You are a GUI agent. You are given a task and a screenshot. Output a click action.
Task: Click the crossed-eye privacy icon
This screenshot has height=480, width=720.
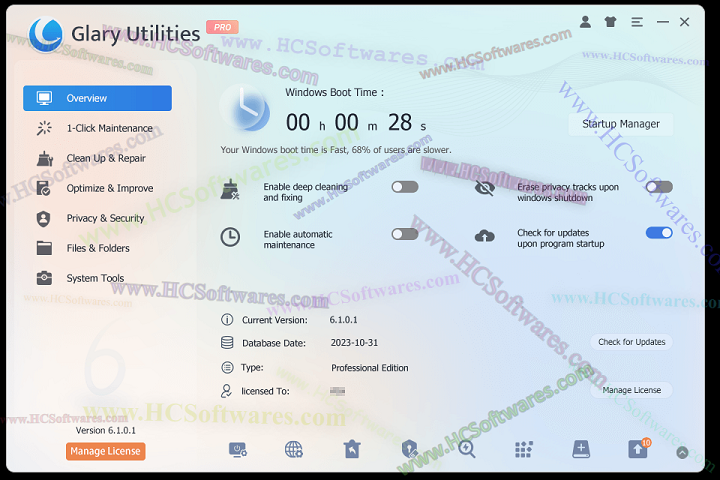pyautogui.click(x=484, y=187)
